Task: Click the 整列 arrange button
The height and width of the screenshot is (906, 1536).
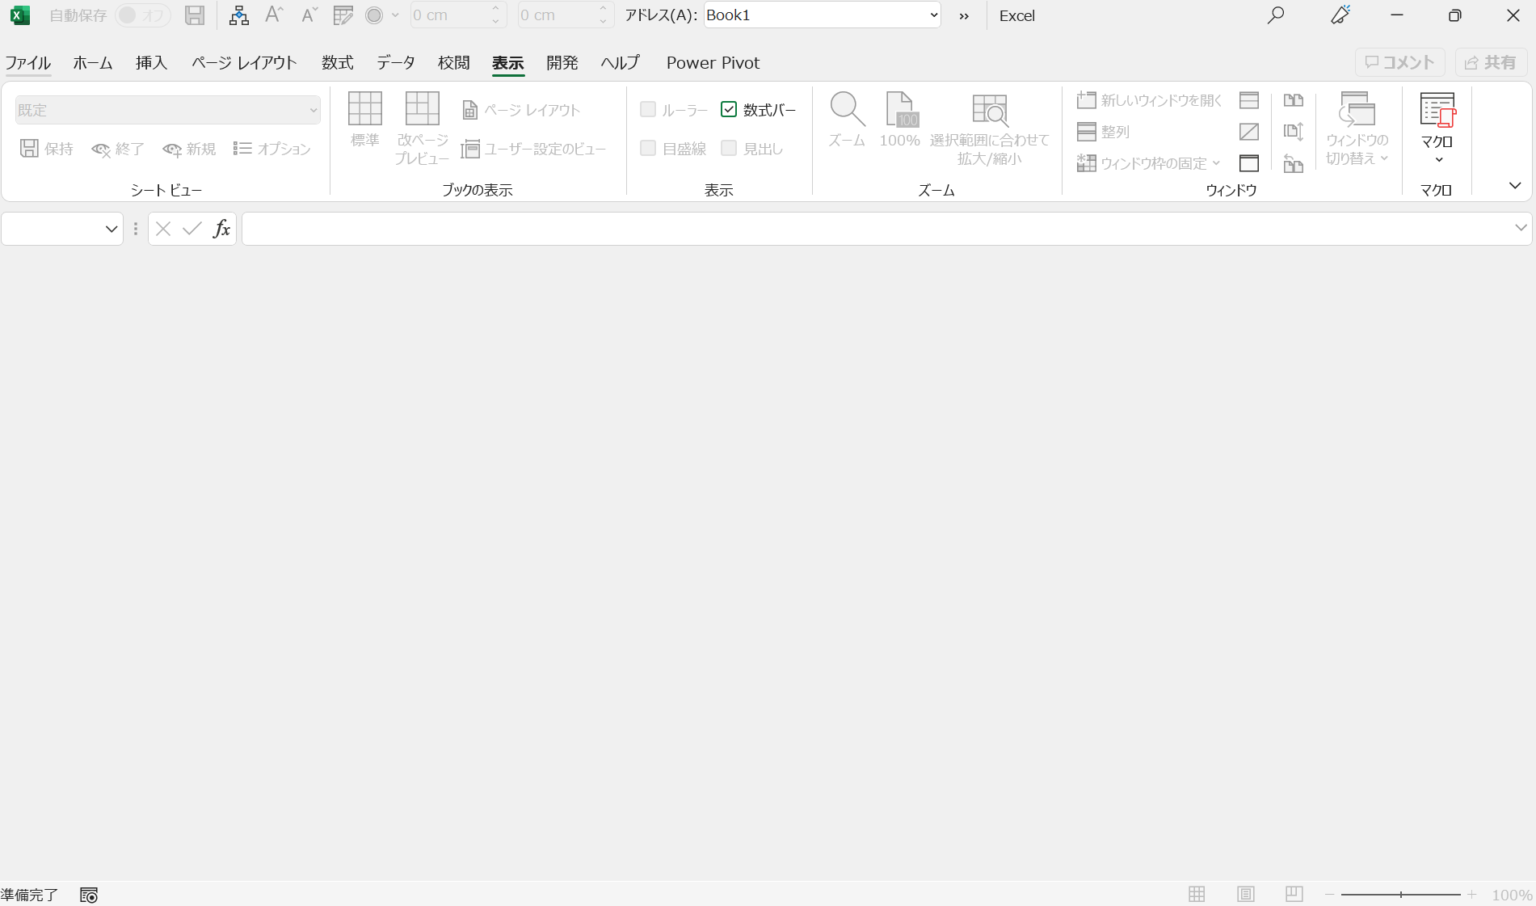Action: pos(1103,132)
